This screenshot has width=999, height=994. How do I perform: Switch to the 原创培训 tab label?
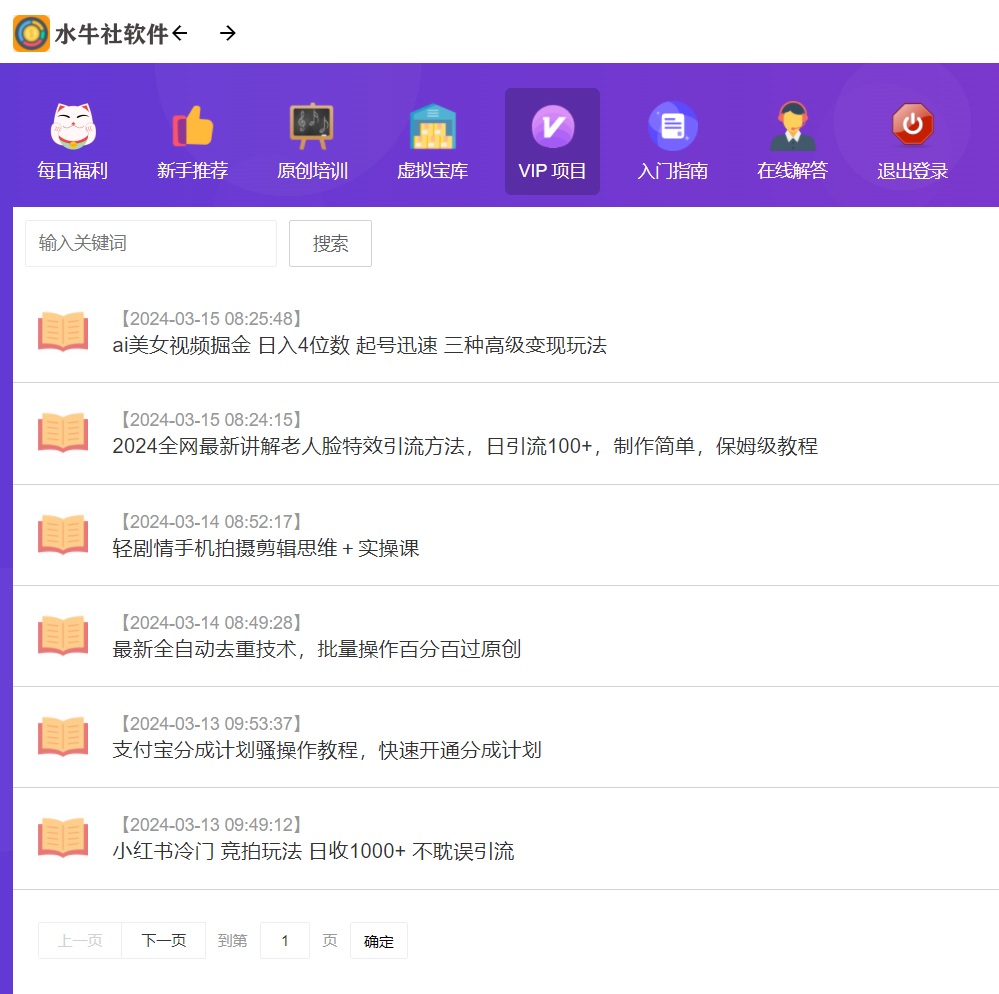point(312,171)
